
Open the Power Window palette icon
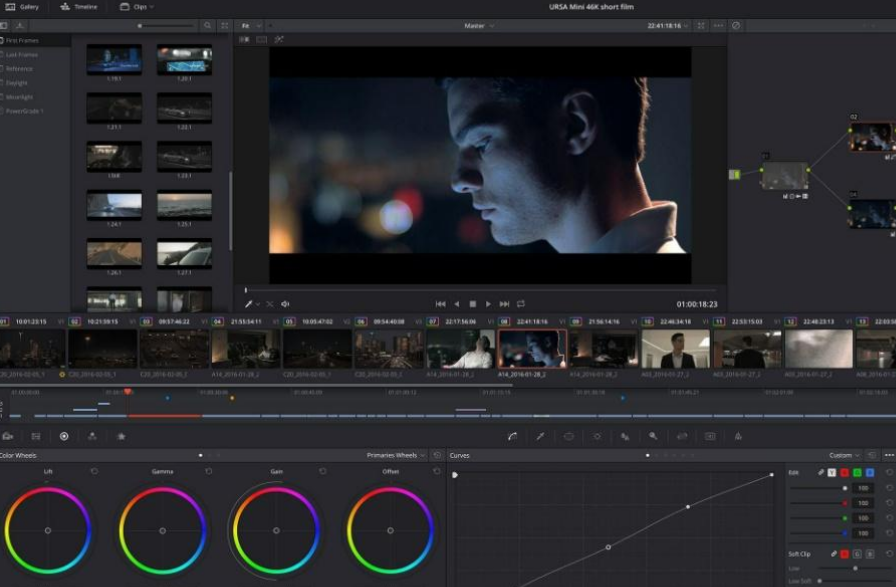point(569,436)
